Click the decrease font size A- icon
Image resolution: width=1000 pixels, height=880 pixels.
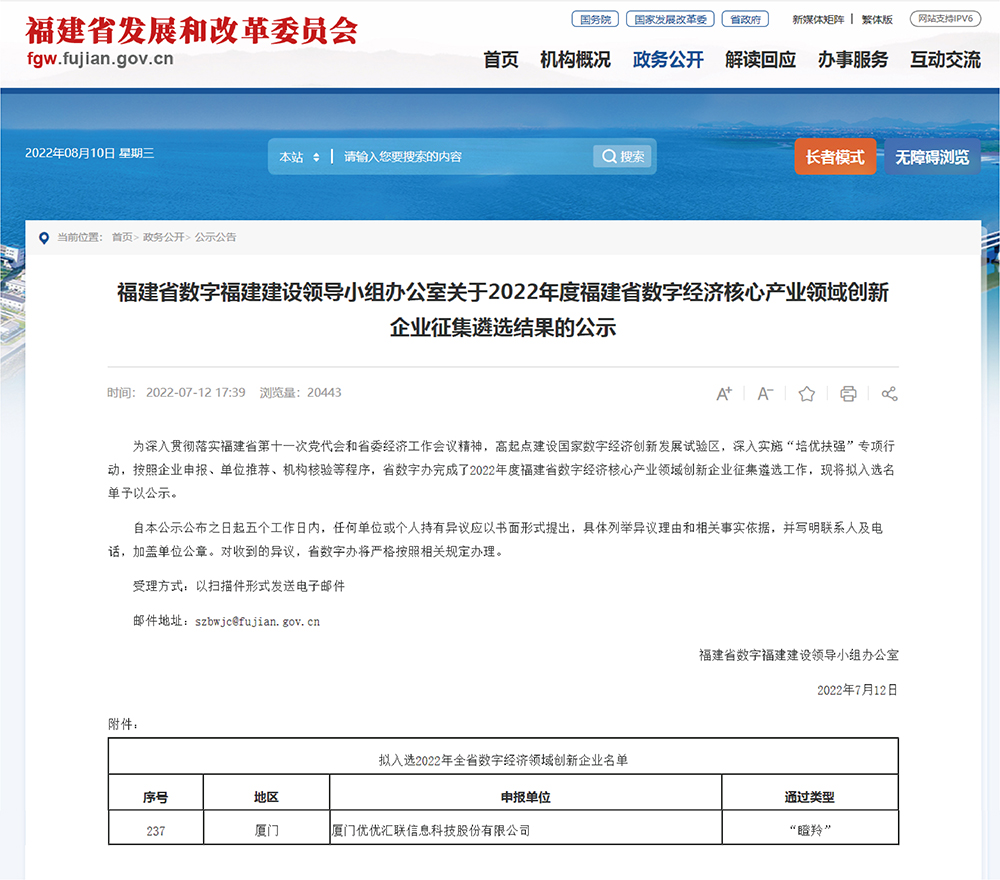click(x=765, y=393)
